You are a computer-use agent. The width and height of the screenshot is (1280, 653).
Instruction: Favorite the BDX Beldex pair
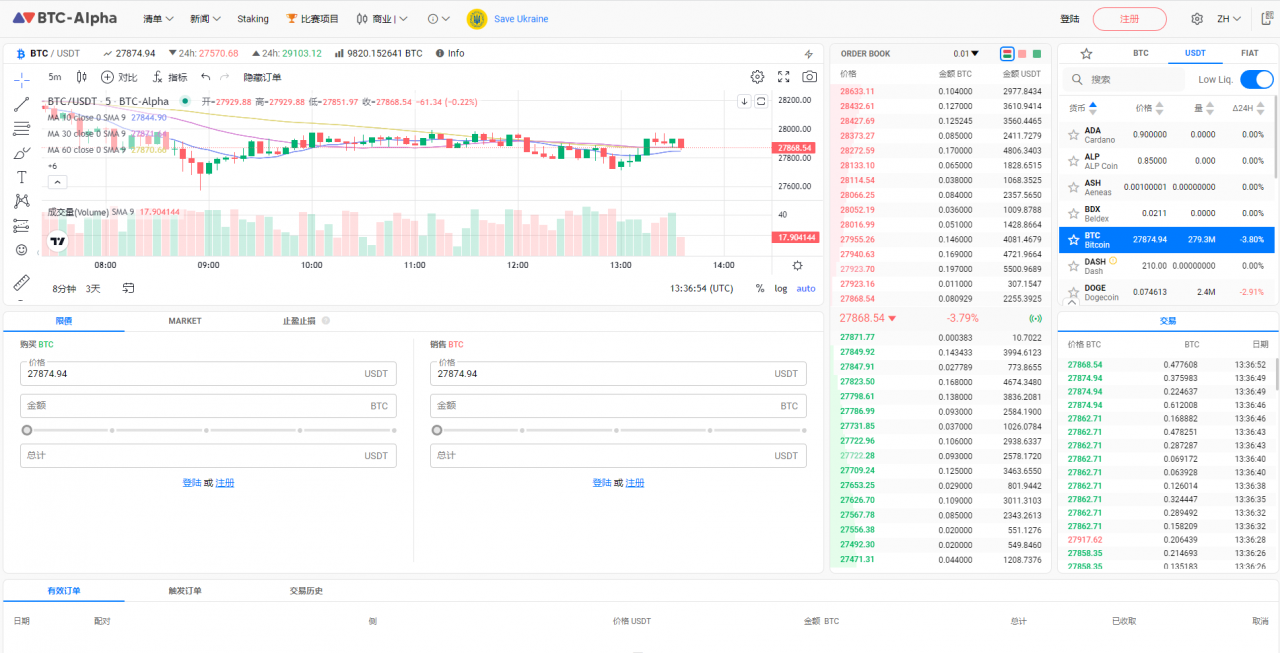click(x=1073, y=213)
